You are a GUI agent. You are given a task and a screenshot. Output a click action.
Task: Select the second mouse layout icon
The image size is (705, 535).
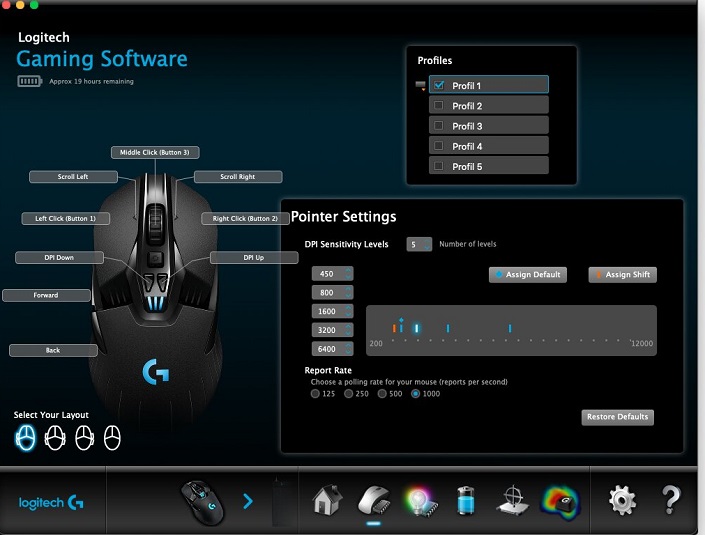coord(55,437)
